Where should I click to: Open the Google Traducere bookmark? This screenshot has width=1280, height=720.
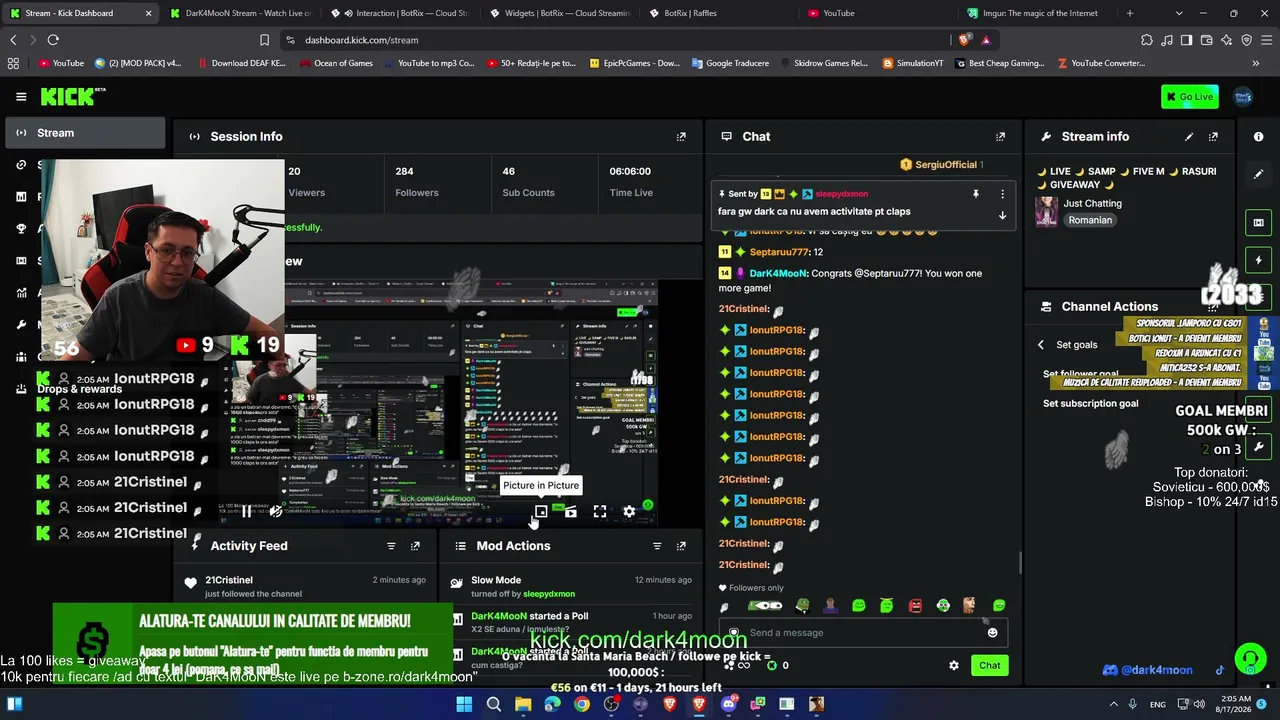point(729,63)
